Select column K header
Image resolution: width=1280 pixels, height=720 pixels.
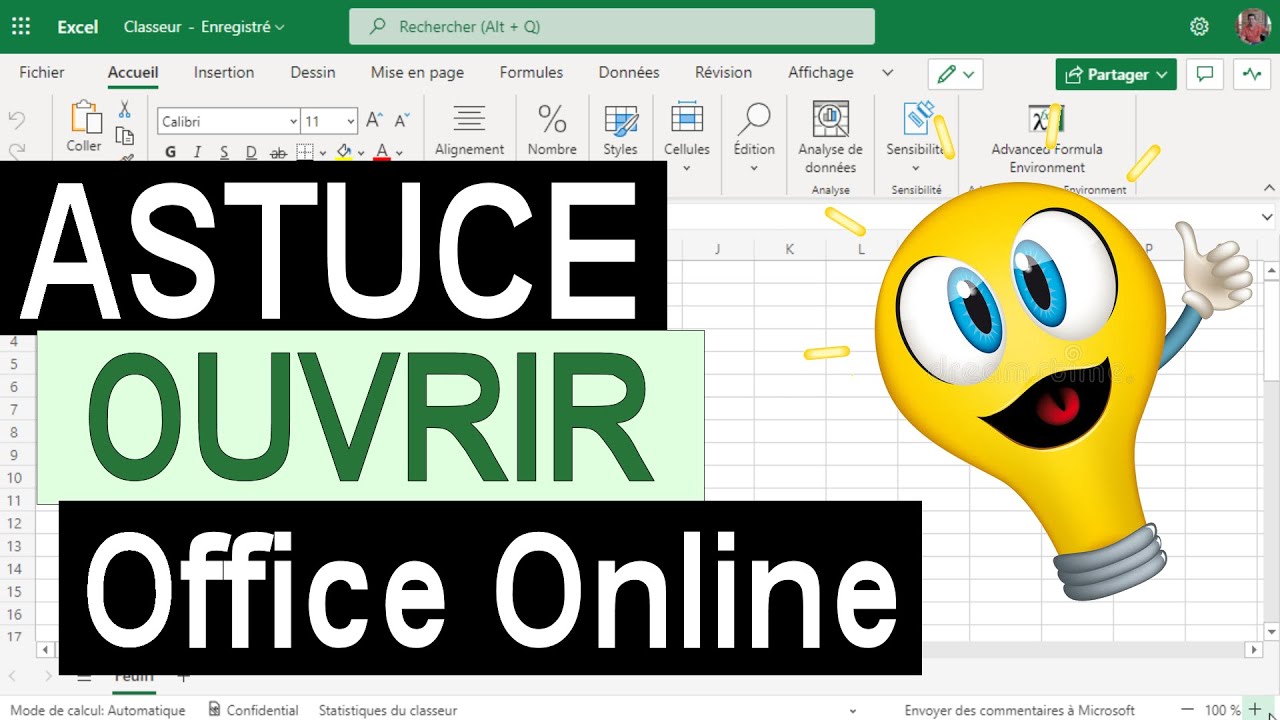[x=789, y=249]
